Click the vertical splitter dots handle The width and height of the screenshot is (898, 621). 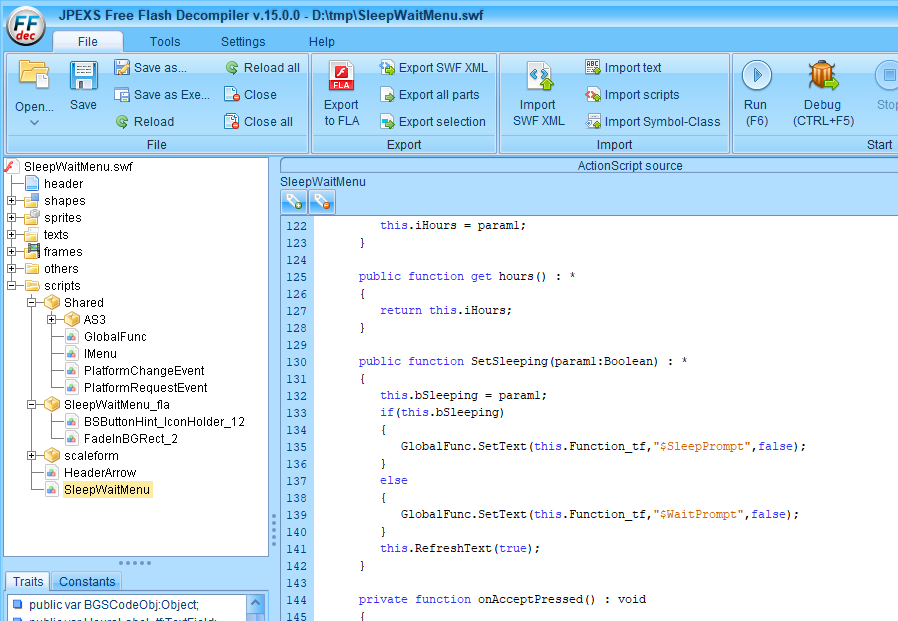pos(274,529)
